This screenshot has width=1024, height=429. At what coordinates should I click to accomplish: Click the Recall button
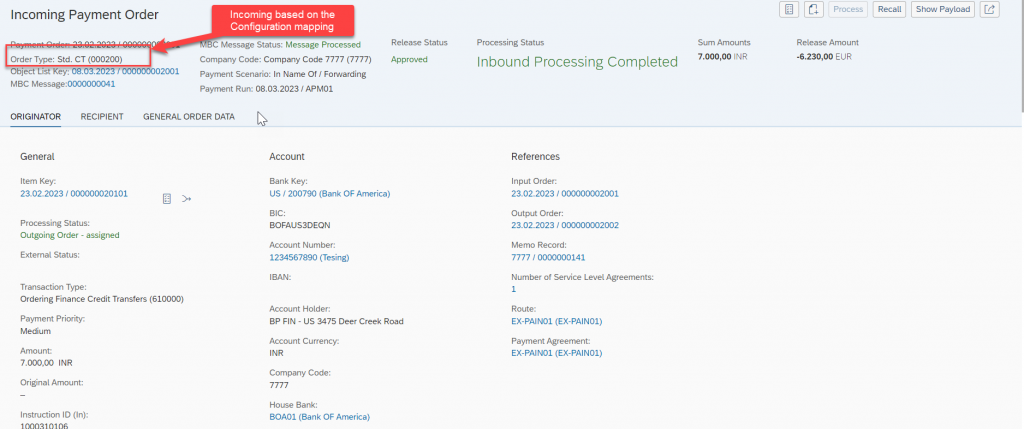point(889,9)
